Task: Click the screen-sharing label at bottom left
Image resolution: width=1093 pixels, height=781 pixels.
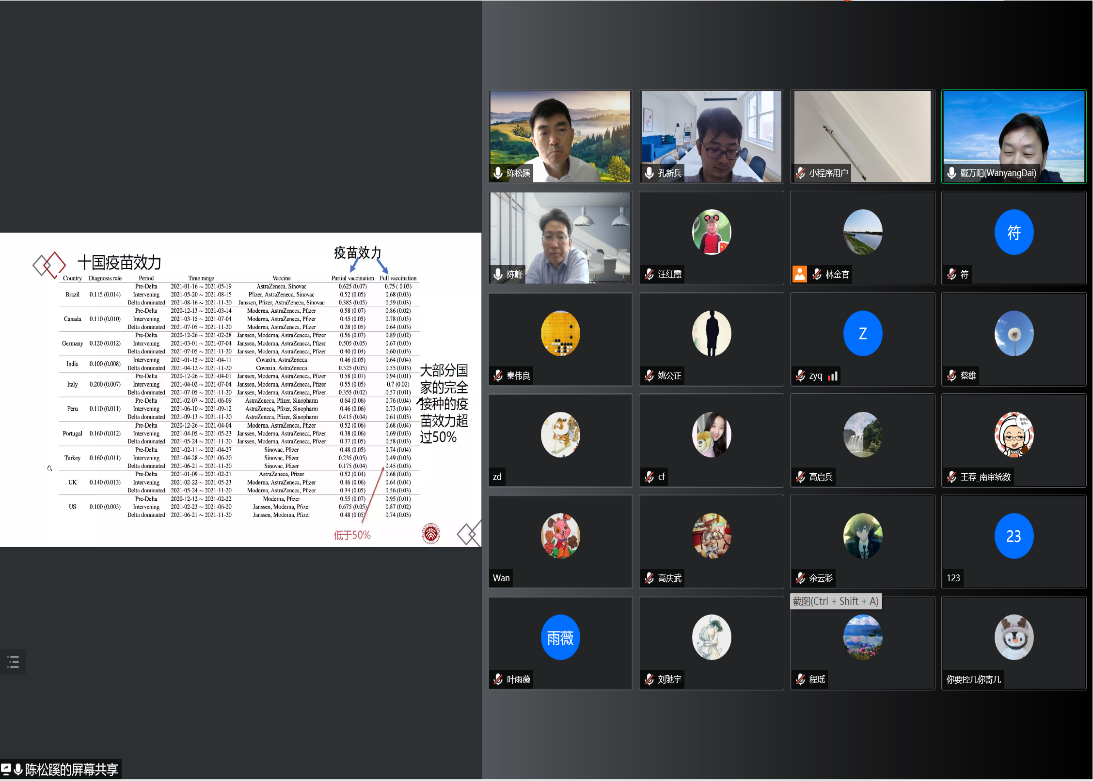Action: click(62, 769)
